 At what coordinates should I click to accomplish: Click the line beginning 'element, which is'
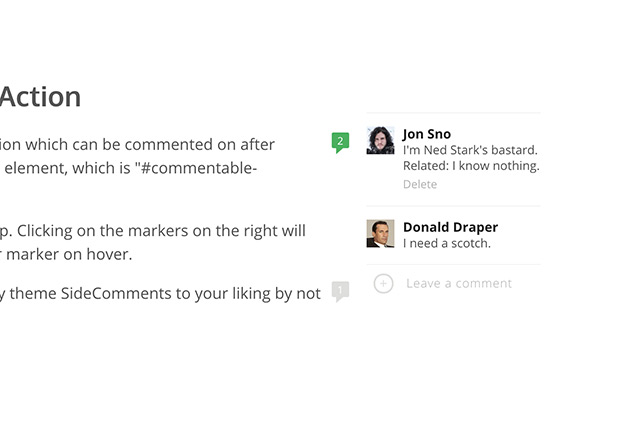128,168
